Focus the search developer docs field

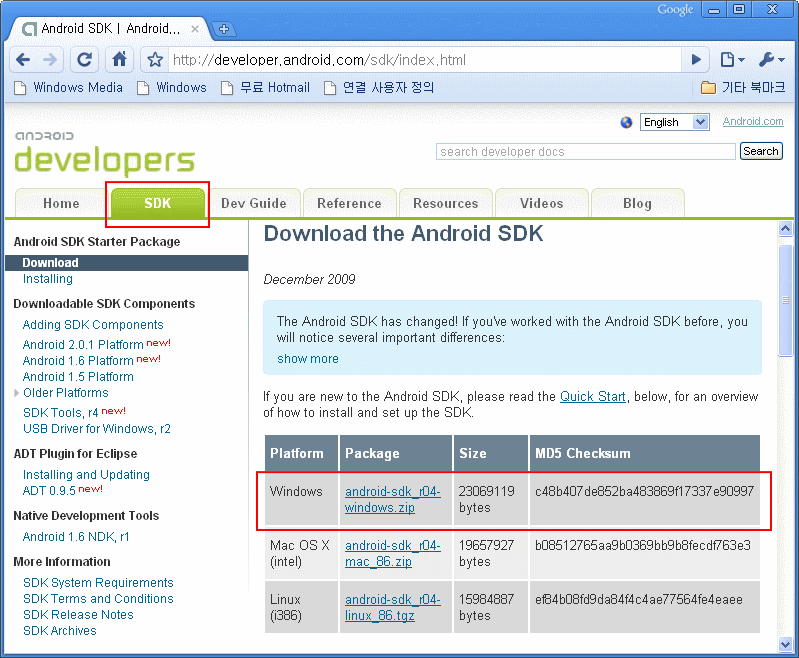point(585,151)
